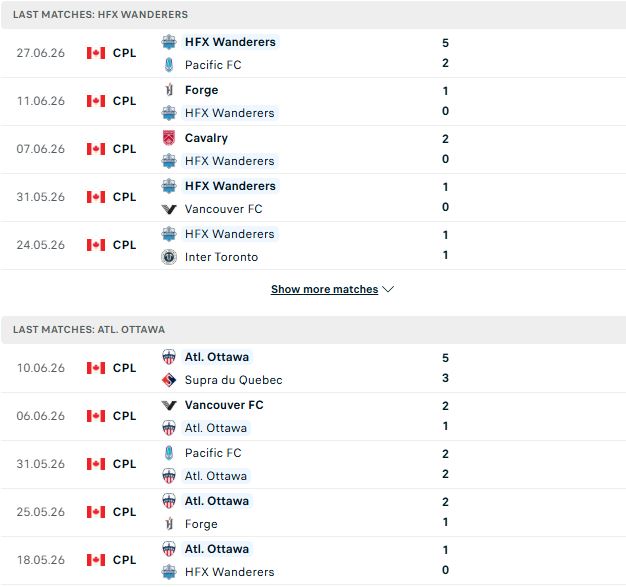Screen dimensions: 626x587
Task: Open Pacific FC vs Atl. Ottawa 2-2 match
Action: pyautogui.click(x=313, y=464)
